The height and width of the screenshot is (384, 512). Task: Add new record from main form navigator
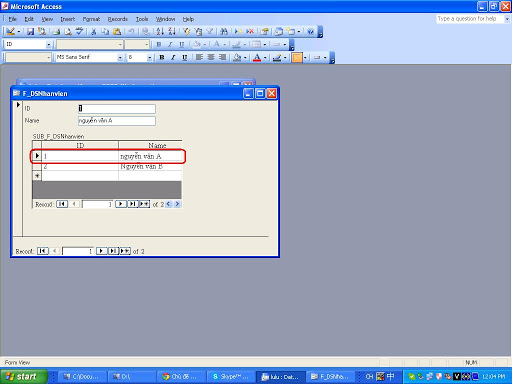tap(125, 251)
